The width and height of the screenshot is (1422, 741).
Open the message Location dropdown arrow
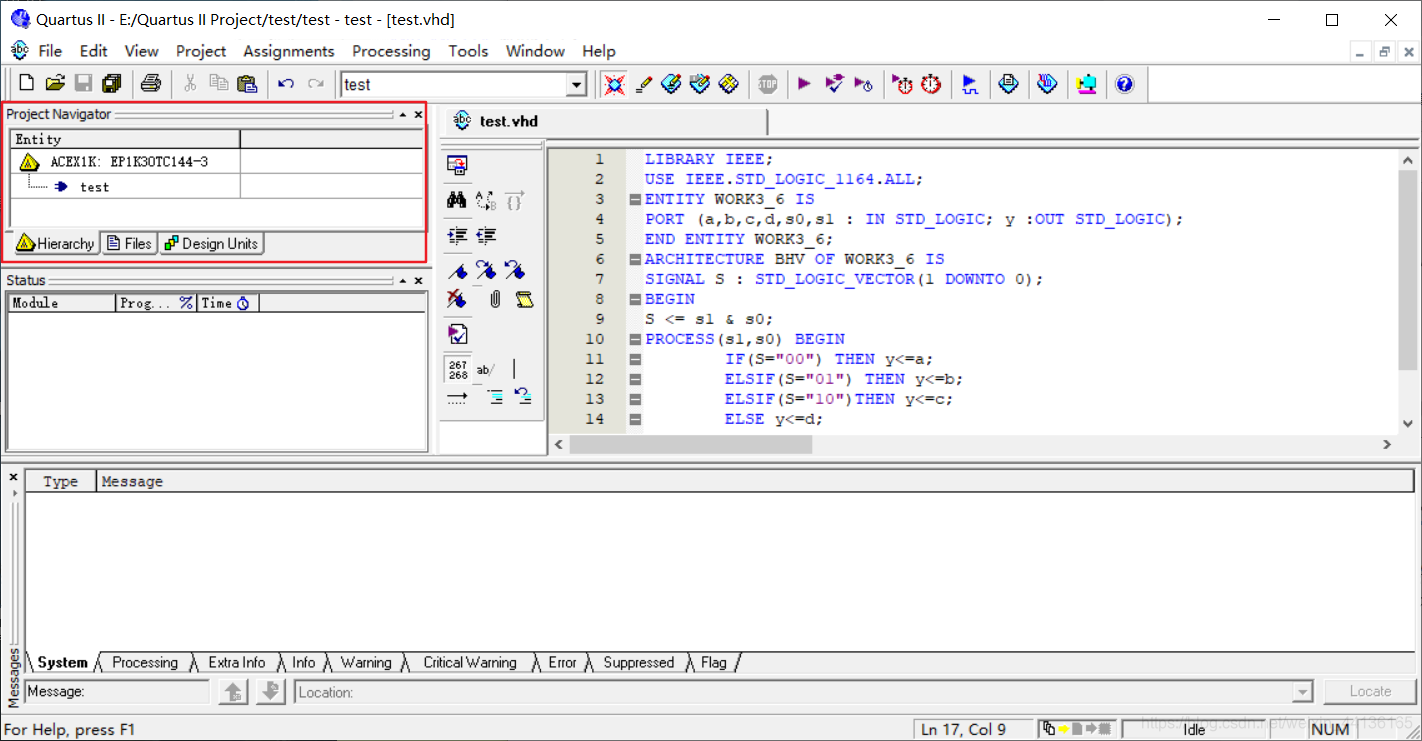(1302, 692)
